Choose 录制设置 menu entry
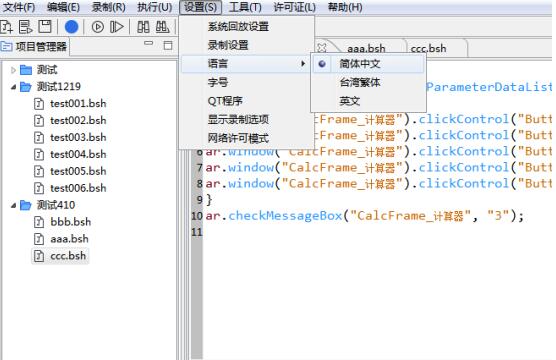 (x=247, y=45)
